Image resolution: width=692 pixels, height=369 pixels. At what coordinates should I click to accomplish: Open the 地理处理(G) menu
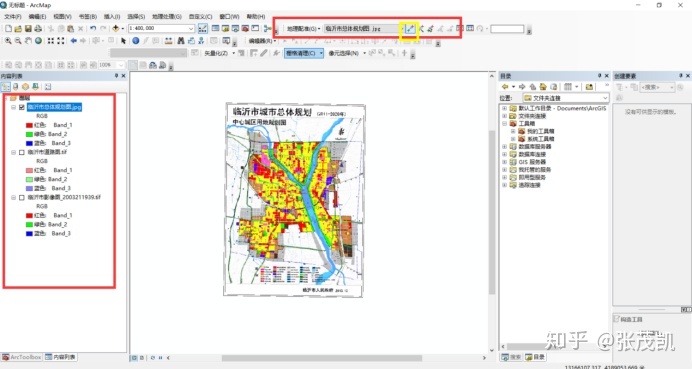pos(167,16)
